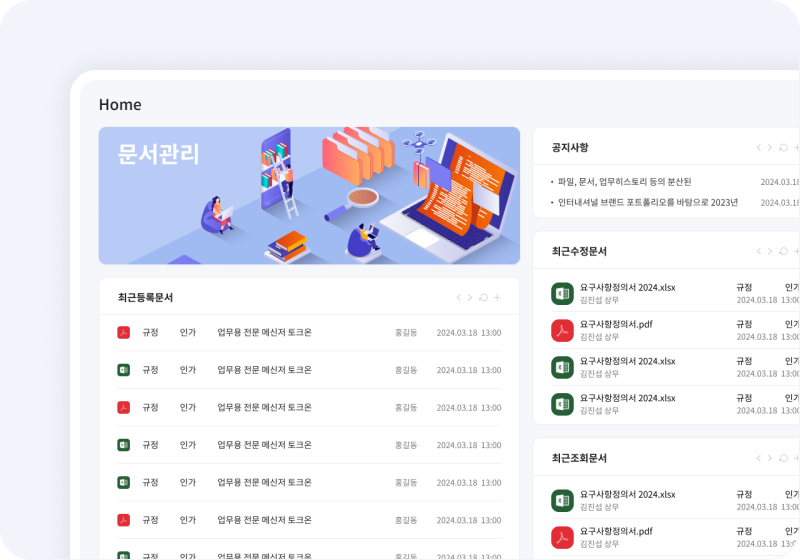
Task: Click the next arrow in 공지사항 header
Action: click(x=769, y=148)
